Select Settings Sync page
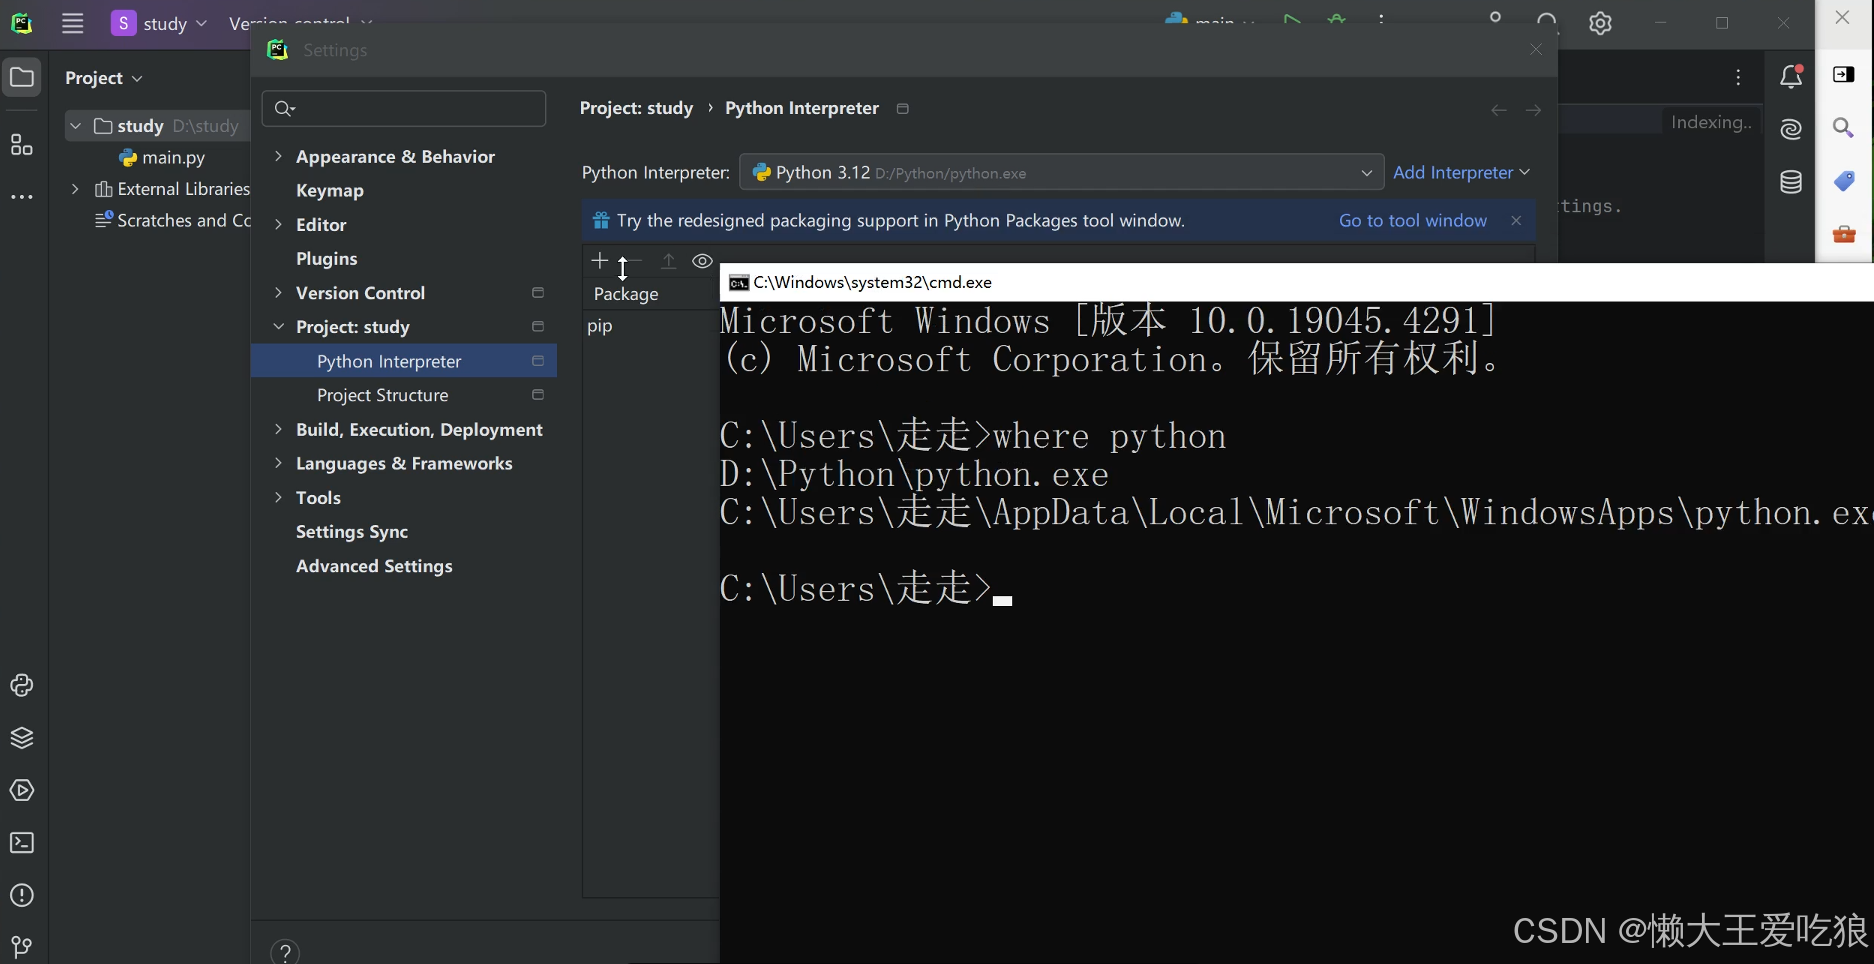Screen dimensions: 1874x964 (x=352, y=531)
